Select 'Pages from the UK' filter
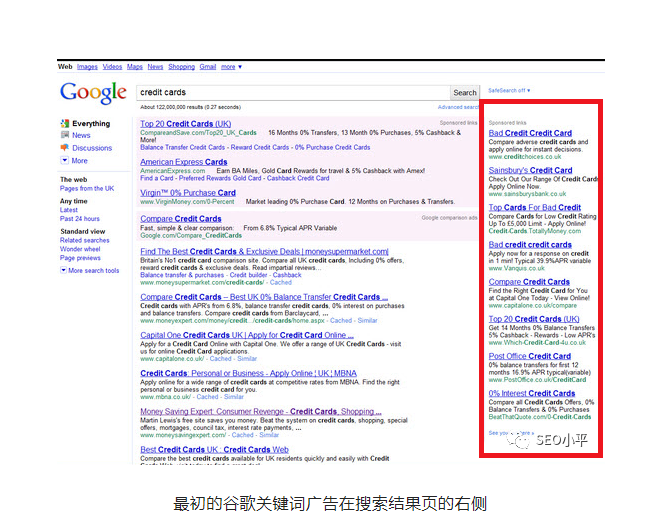 (87, 189)
